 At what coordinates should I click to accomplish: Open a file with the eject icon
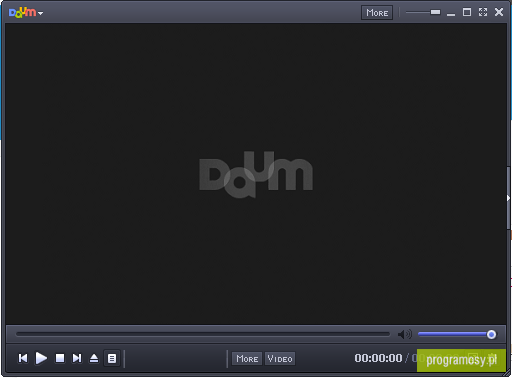coord(94,358)
